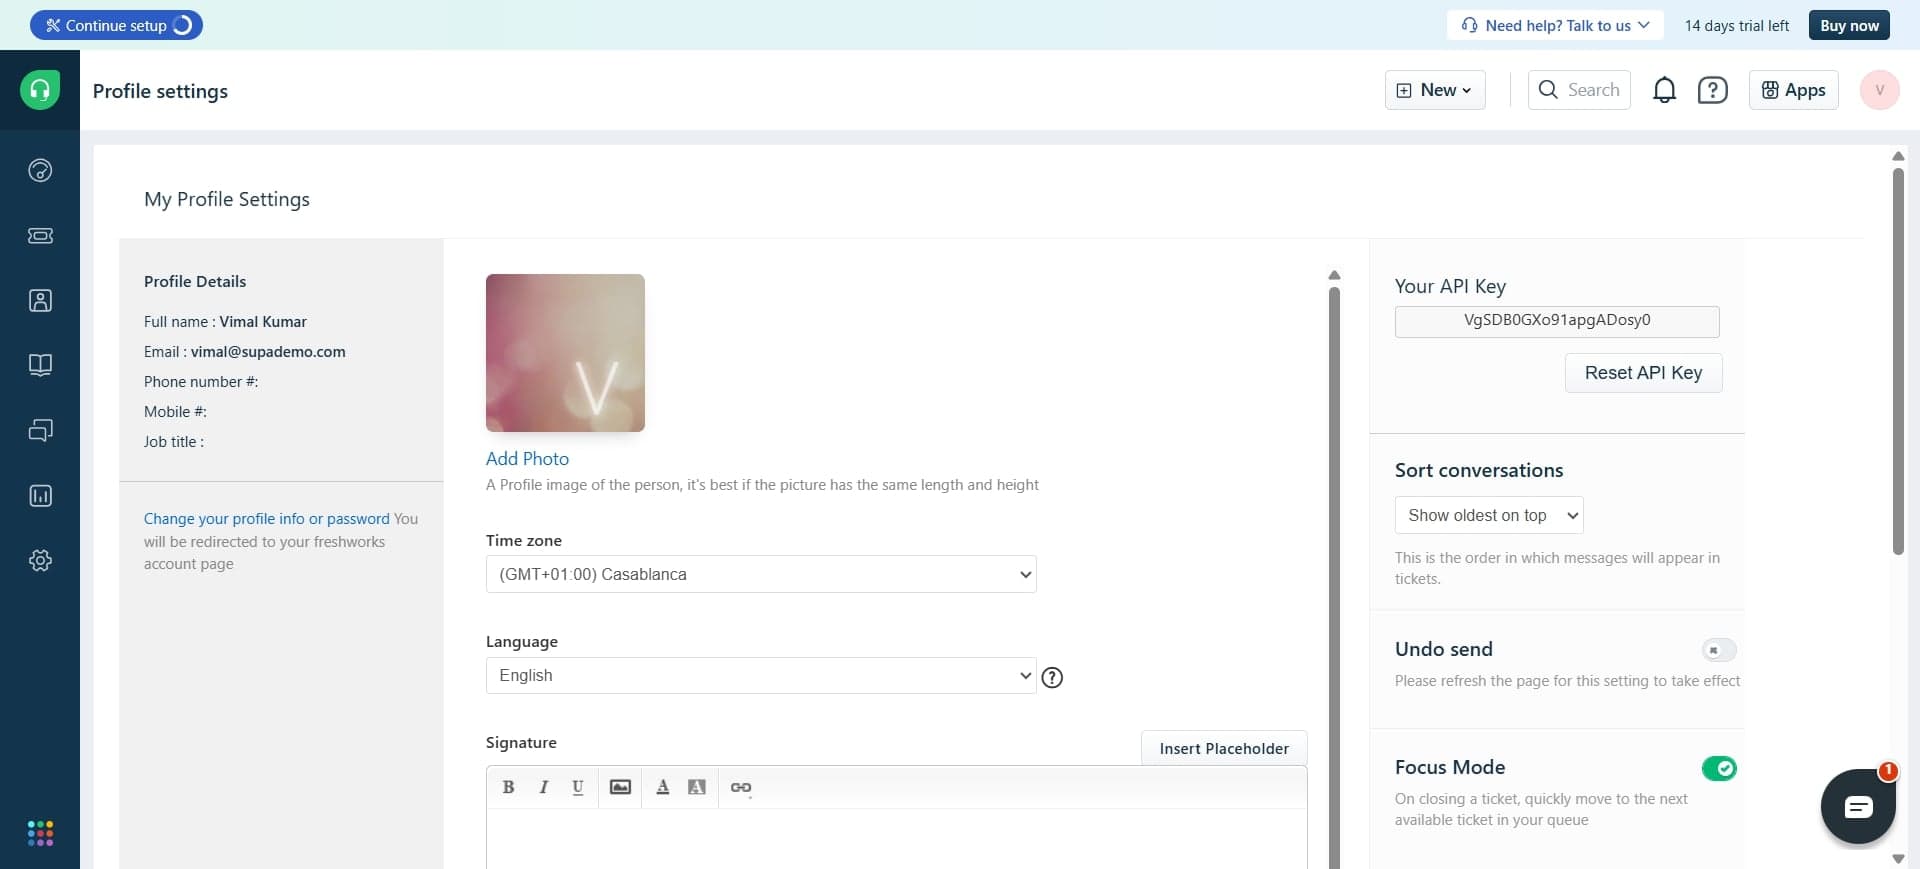This screenshot has width=1920, height=869.
Task: Open the Dashboard icon in sidebar
Action: click(40, 170)
